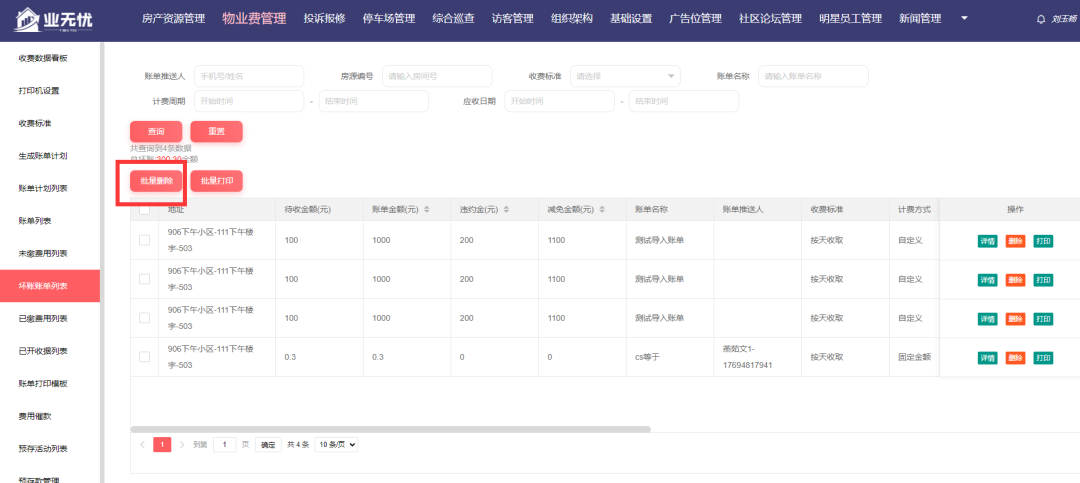Open 广告位管理 menu
The image size is (1080, 483).
695,19
